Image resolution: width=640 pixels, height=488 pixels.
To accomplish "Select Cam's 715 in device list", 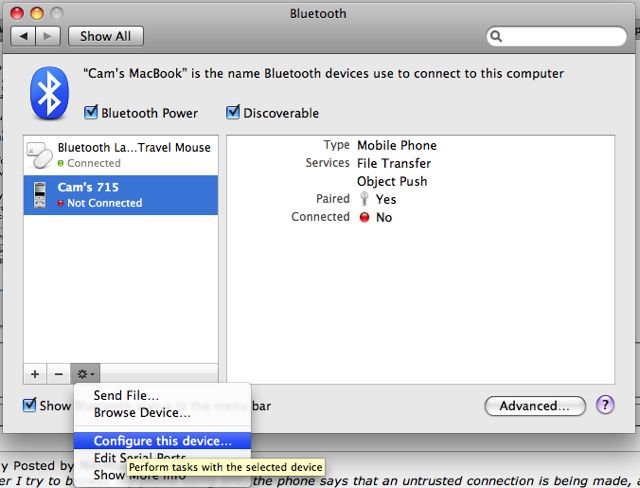I will (x=121, y=195).
